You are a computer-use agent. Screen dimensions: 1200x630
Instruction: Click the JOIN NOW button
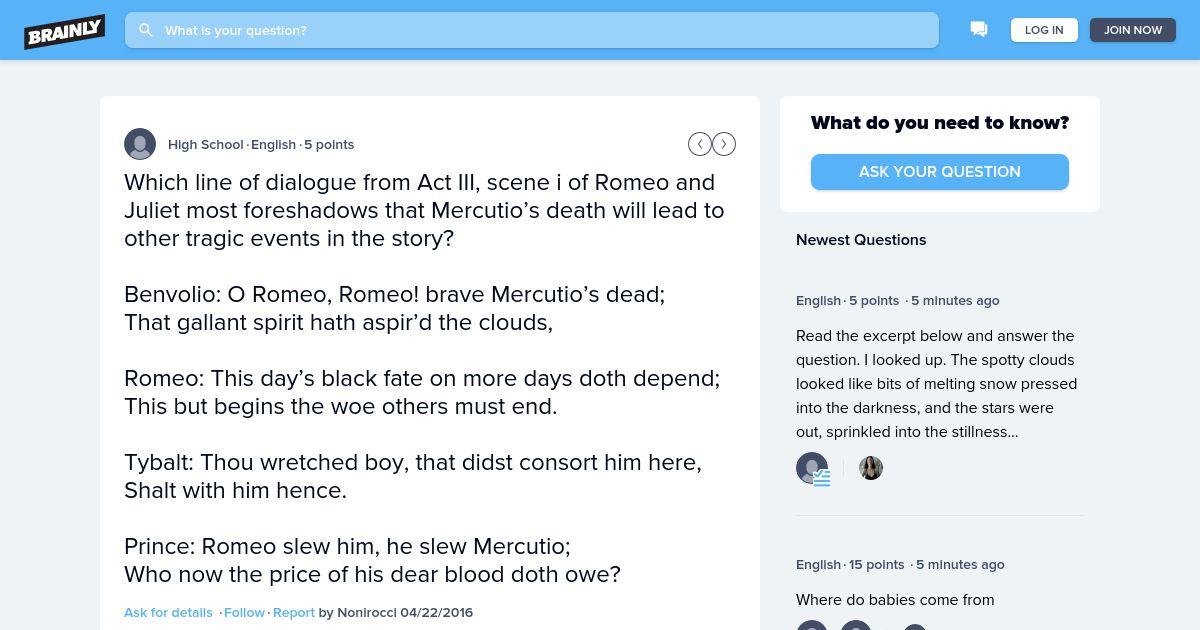(x=1132, y=30)
